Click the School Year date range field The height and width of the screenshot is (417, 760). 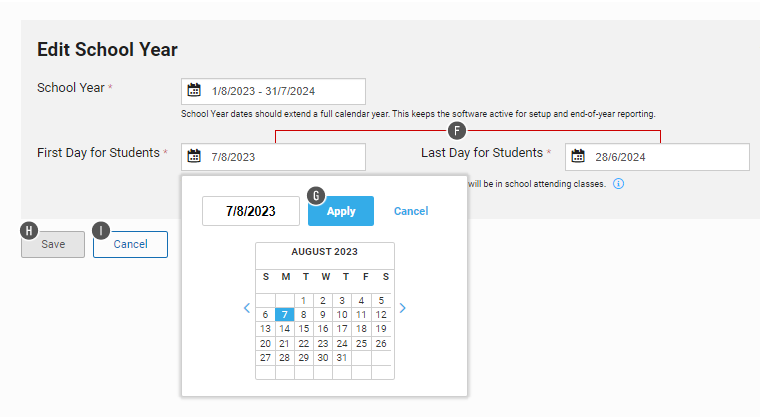coord(283,91)
